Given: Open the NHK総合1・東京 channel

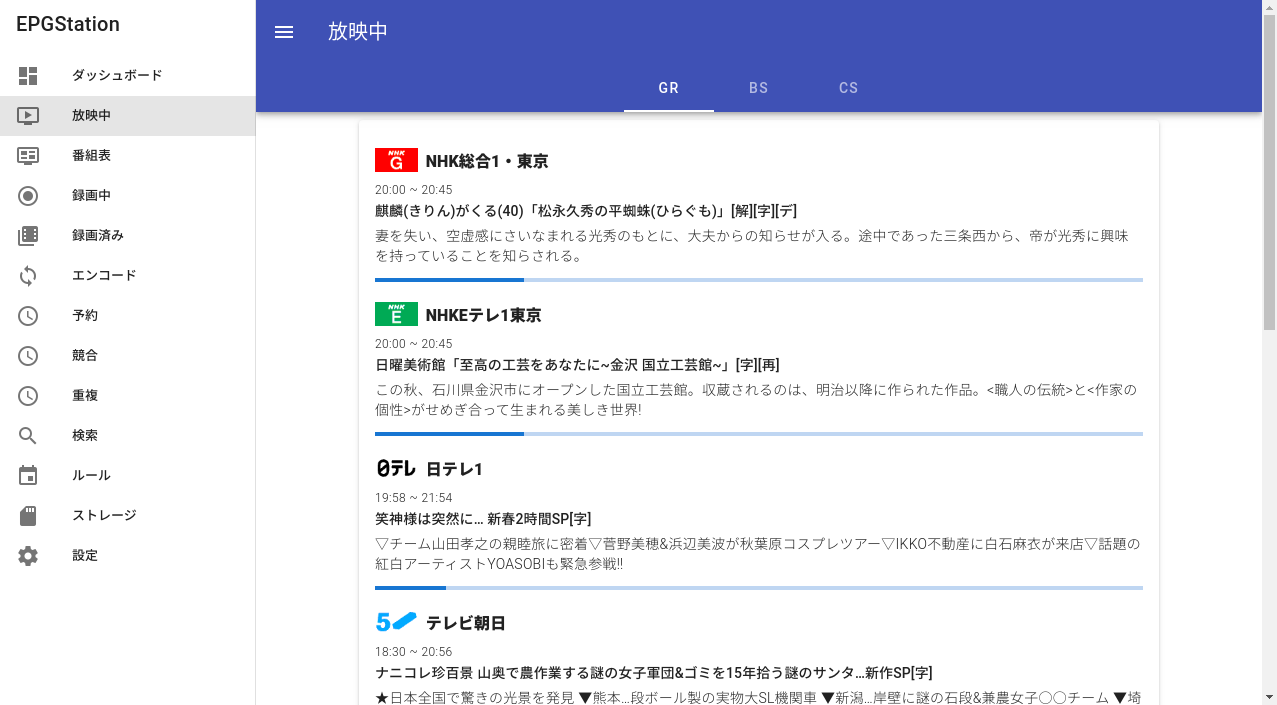Looking at the screenshot, I should (486, 161).
